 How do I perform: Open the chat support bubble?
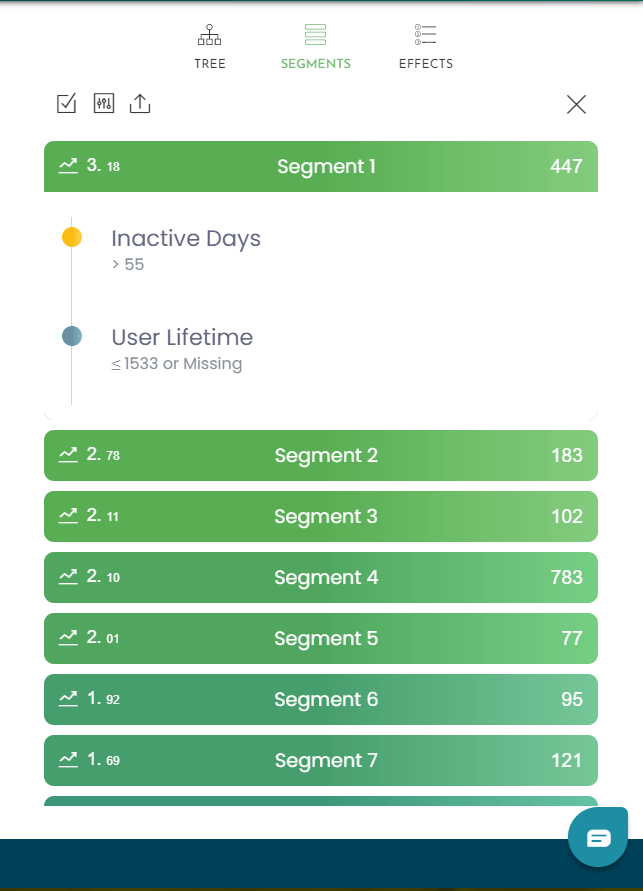click(598, 838)
